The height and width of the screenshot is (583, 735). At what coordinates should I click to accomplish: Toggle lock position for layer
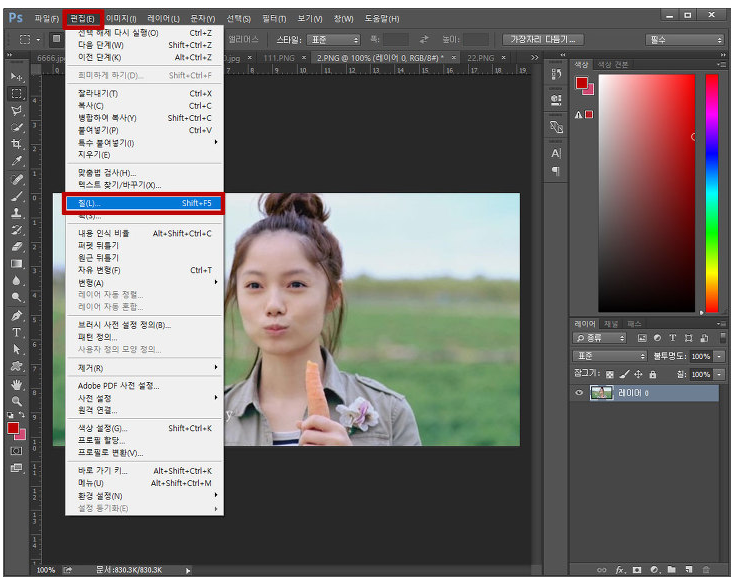638,374
